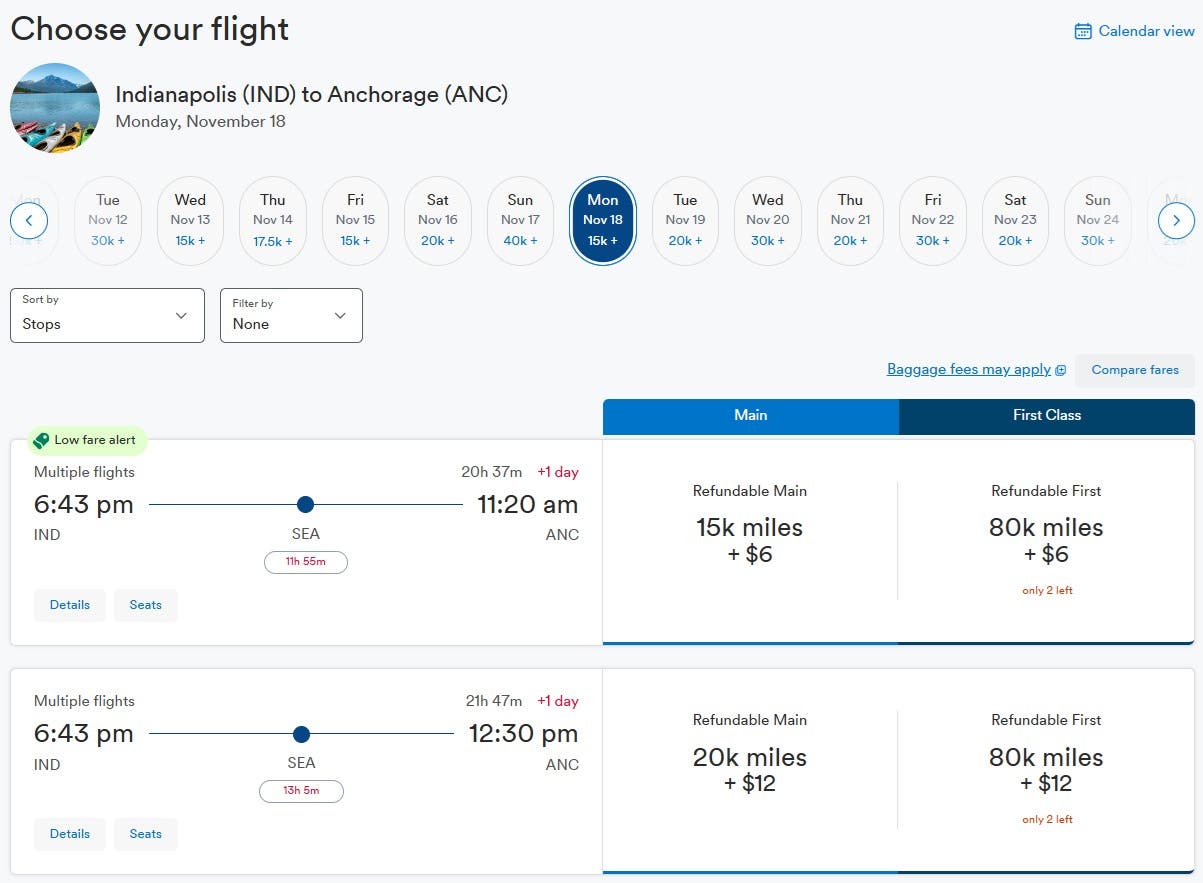
Task: Open the Sort by Stops dropdown
Action: [x=107, y=315]
